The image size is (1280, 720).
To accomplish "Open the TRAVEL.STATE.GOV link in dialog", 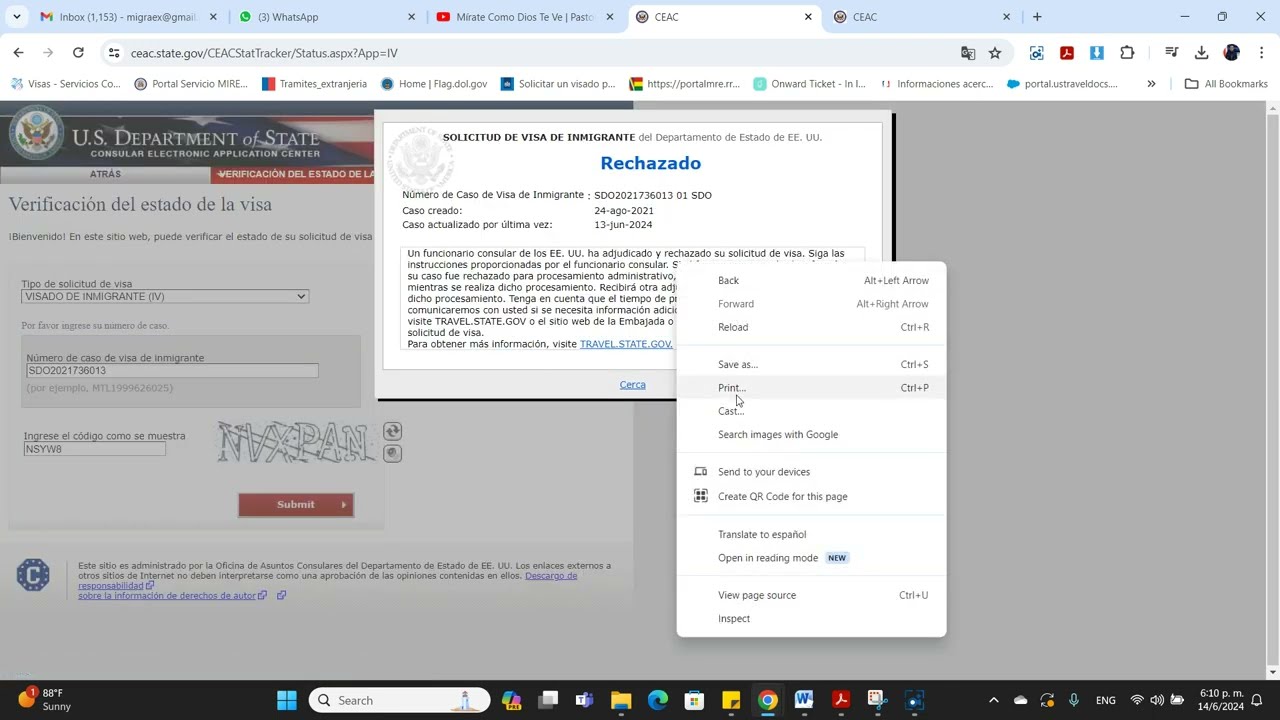I will point(626,344).
